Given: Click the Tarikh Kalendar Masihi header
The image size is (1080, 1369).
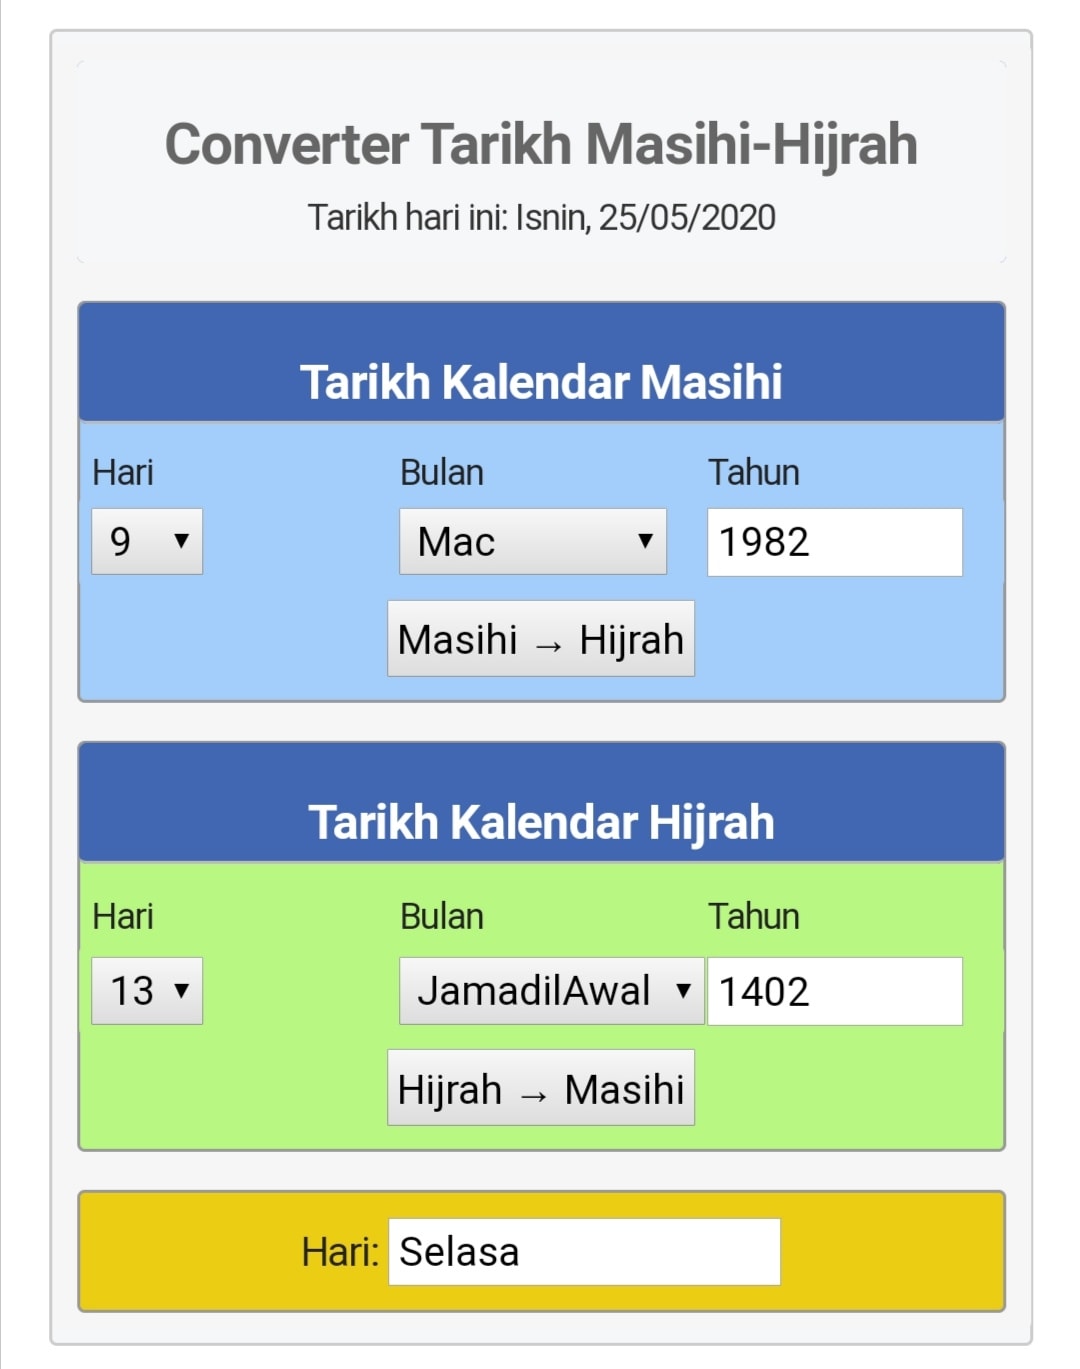Looking at the screenshot, I should (x=541, y=381).
